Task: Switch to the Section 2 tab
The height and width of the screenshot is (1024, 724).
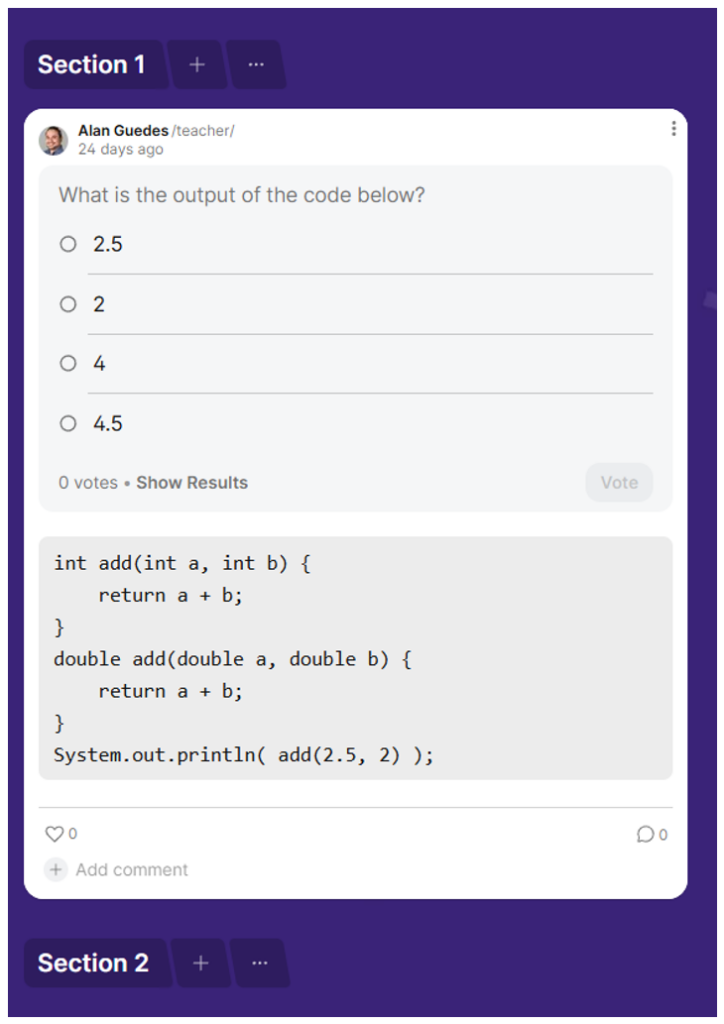Action: pos(93,963)
